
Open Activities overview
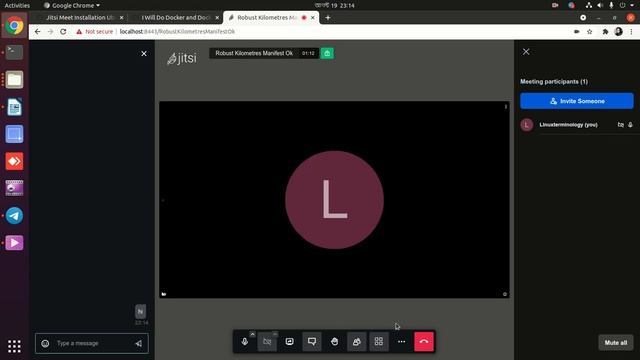[x=17, y=5]
